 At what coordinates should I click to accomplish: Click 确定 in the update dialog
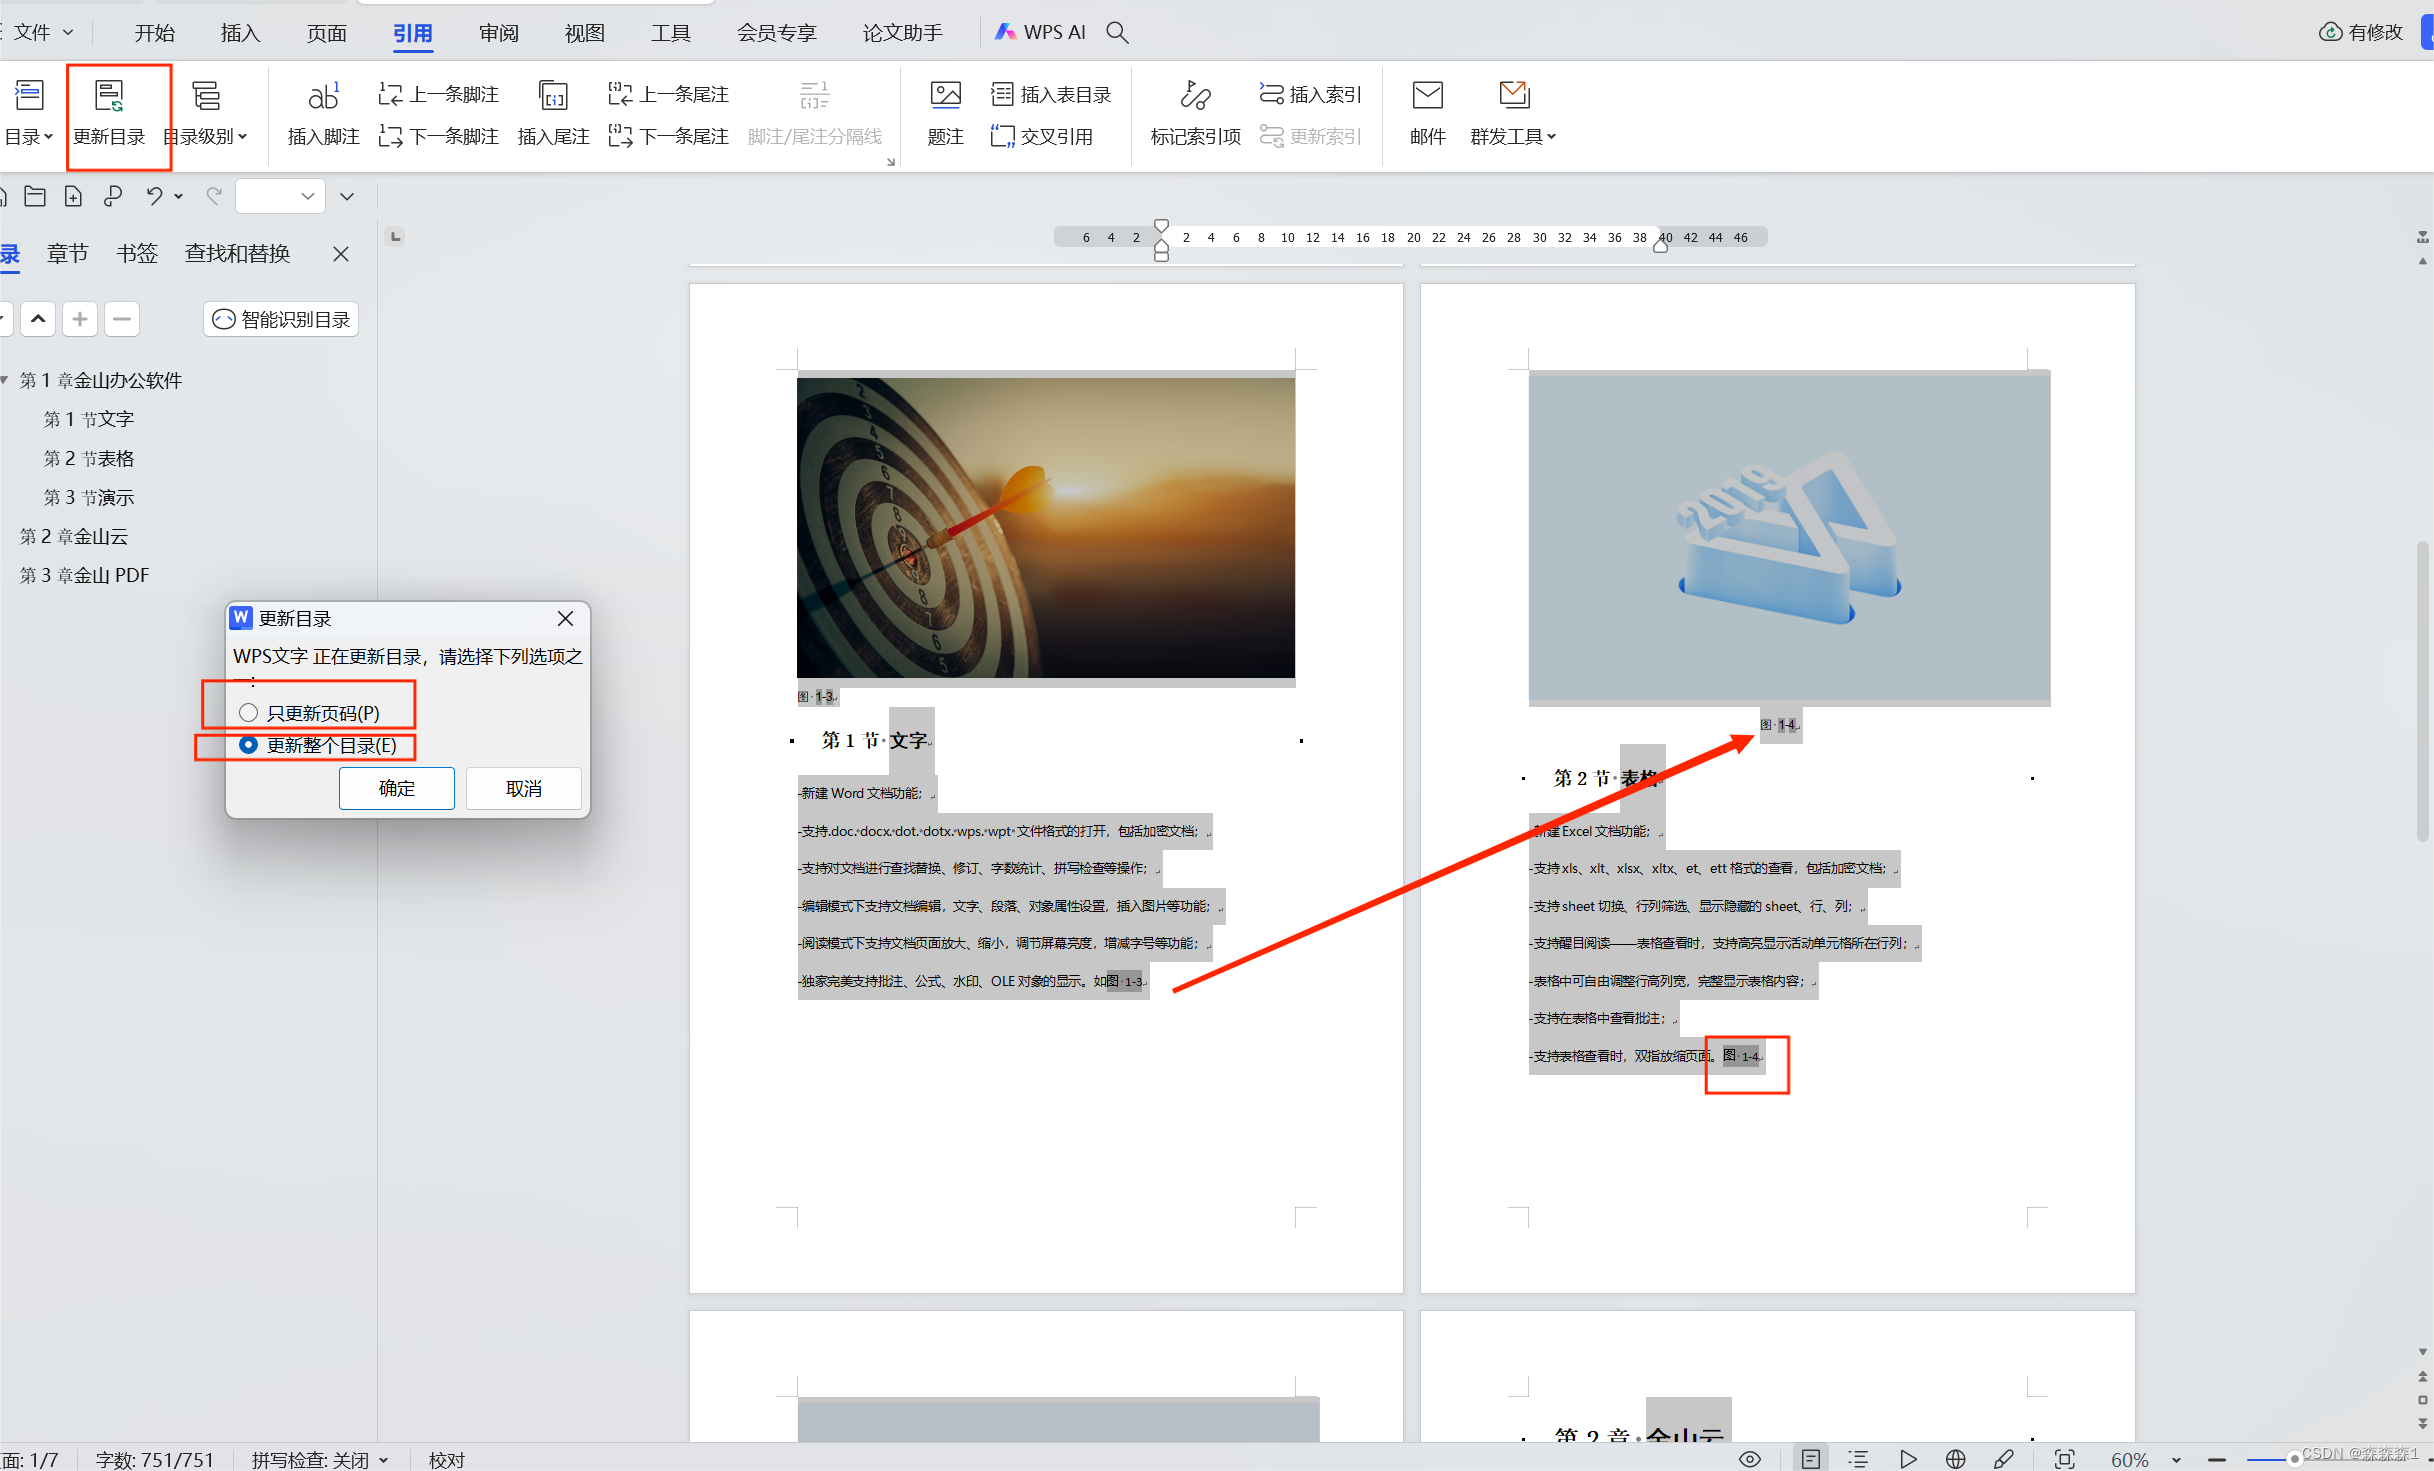397,788
